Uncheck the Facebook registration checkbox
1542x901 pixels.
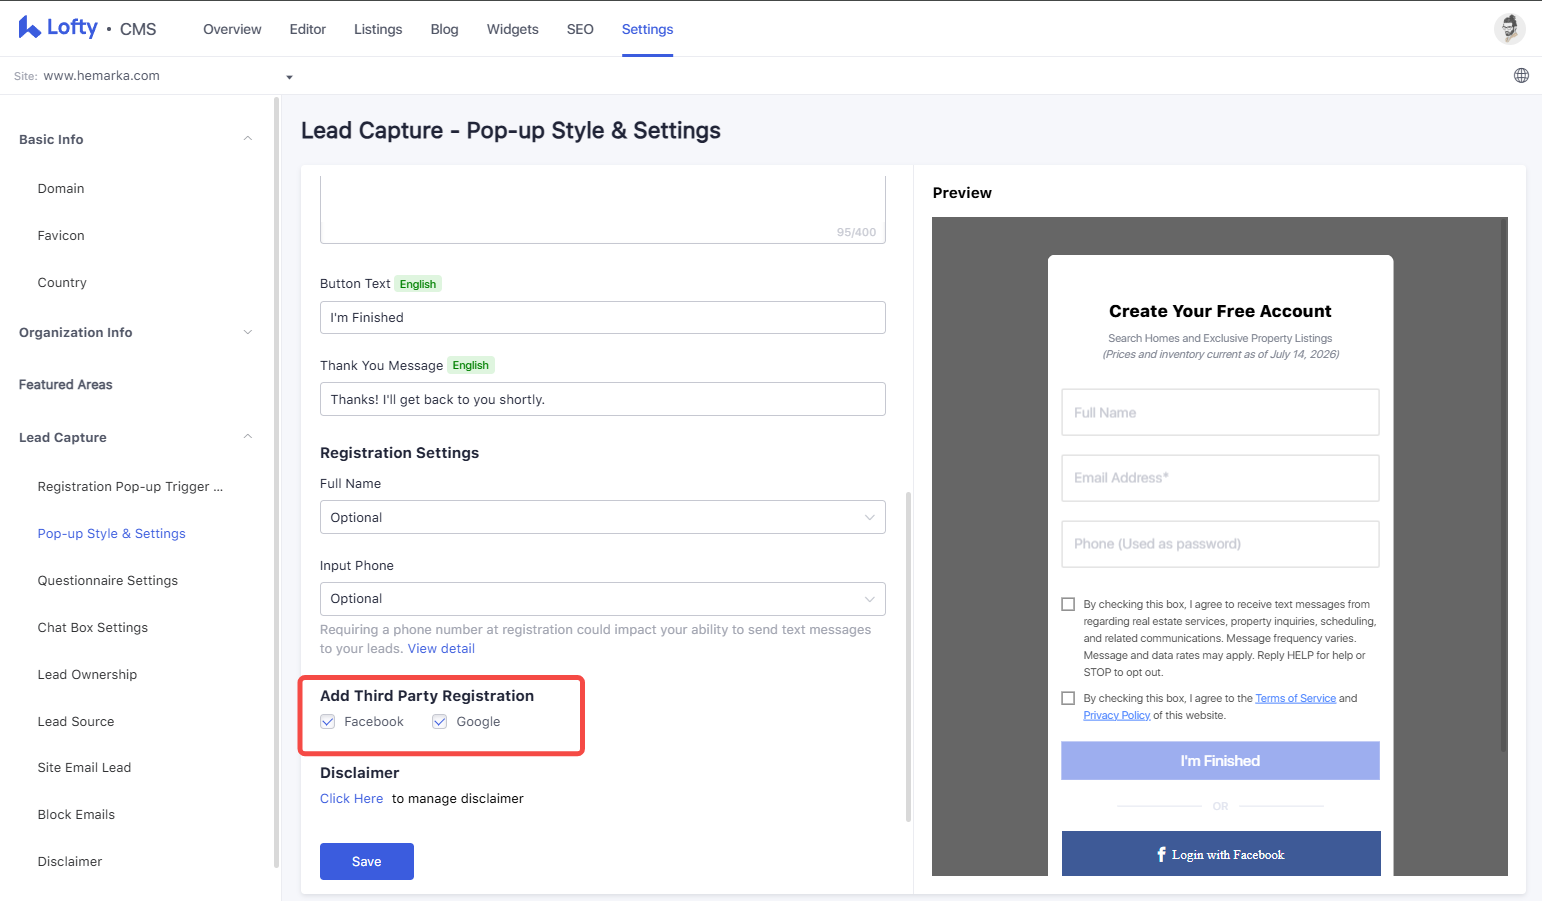click(328, 722)
